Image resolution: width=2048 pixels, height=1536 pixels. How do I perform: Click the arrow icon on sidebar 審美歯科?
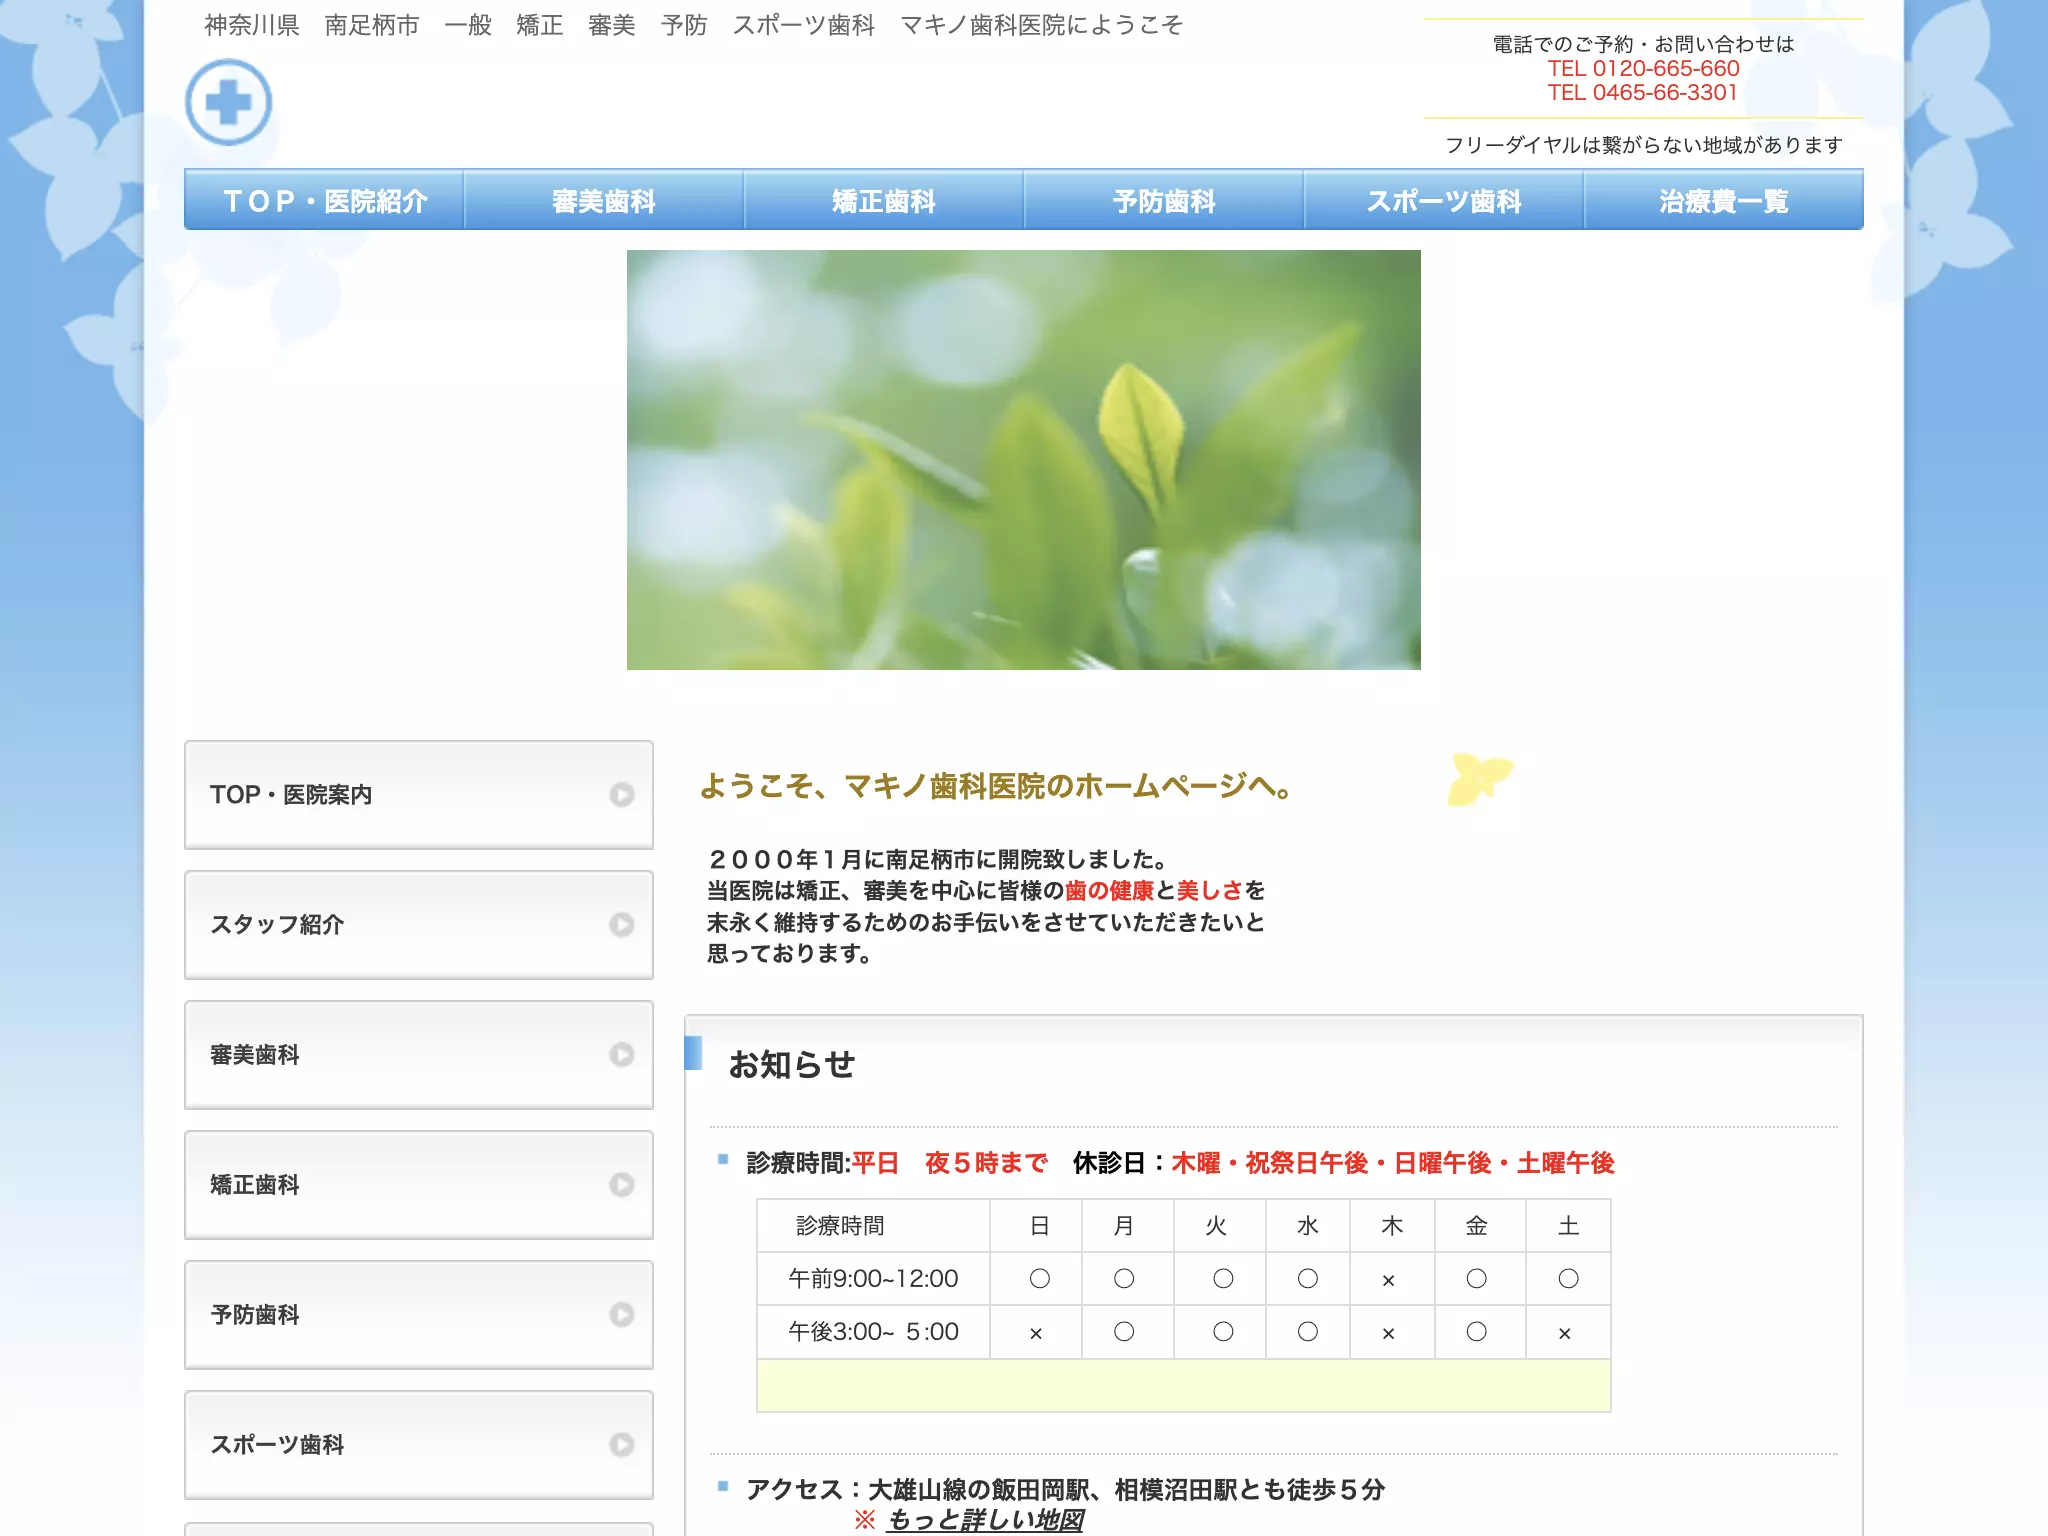[x=622, y=1055]
